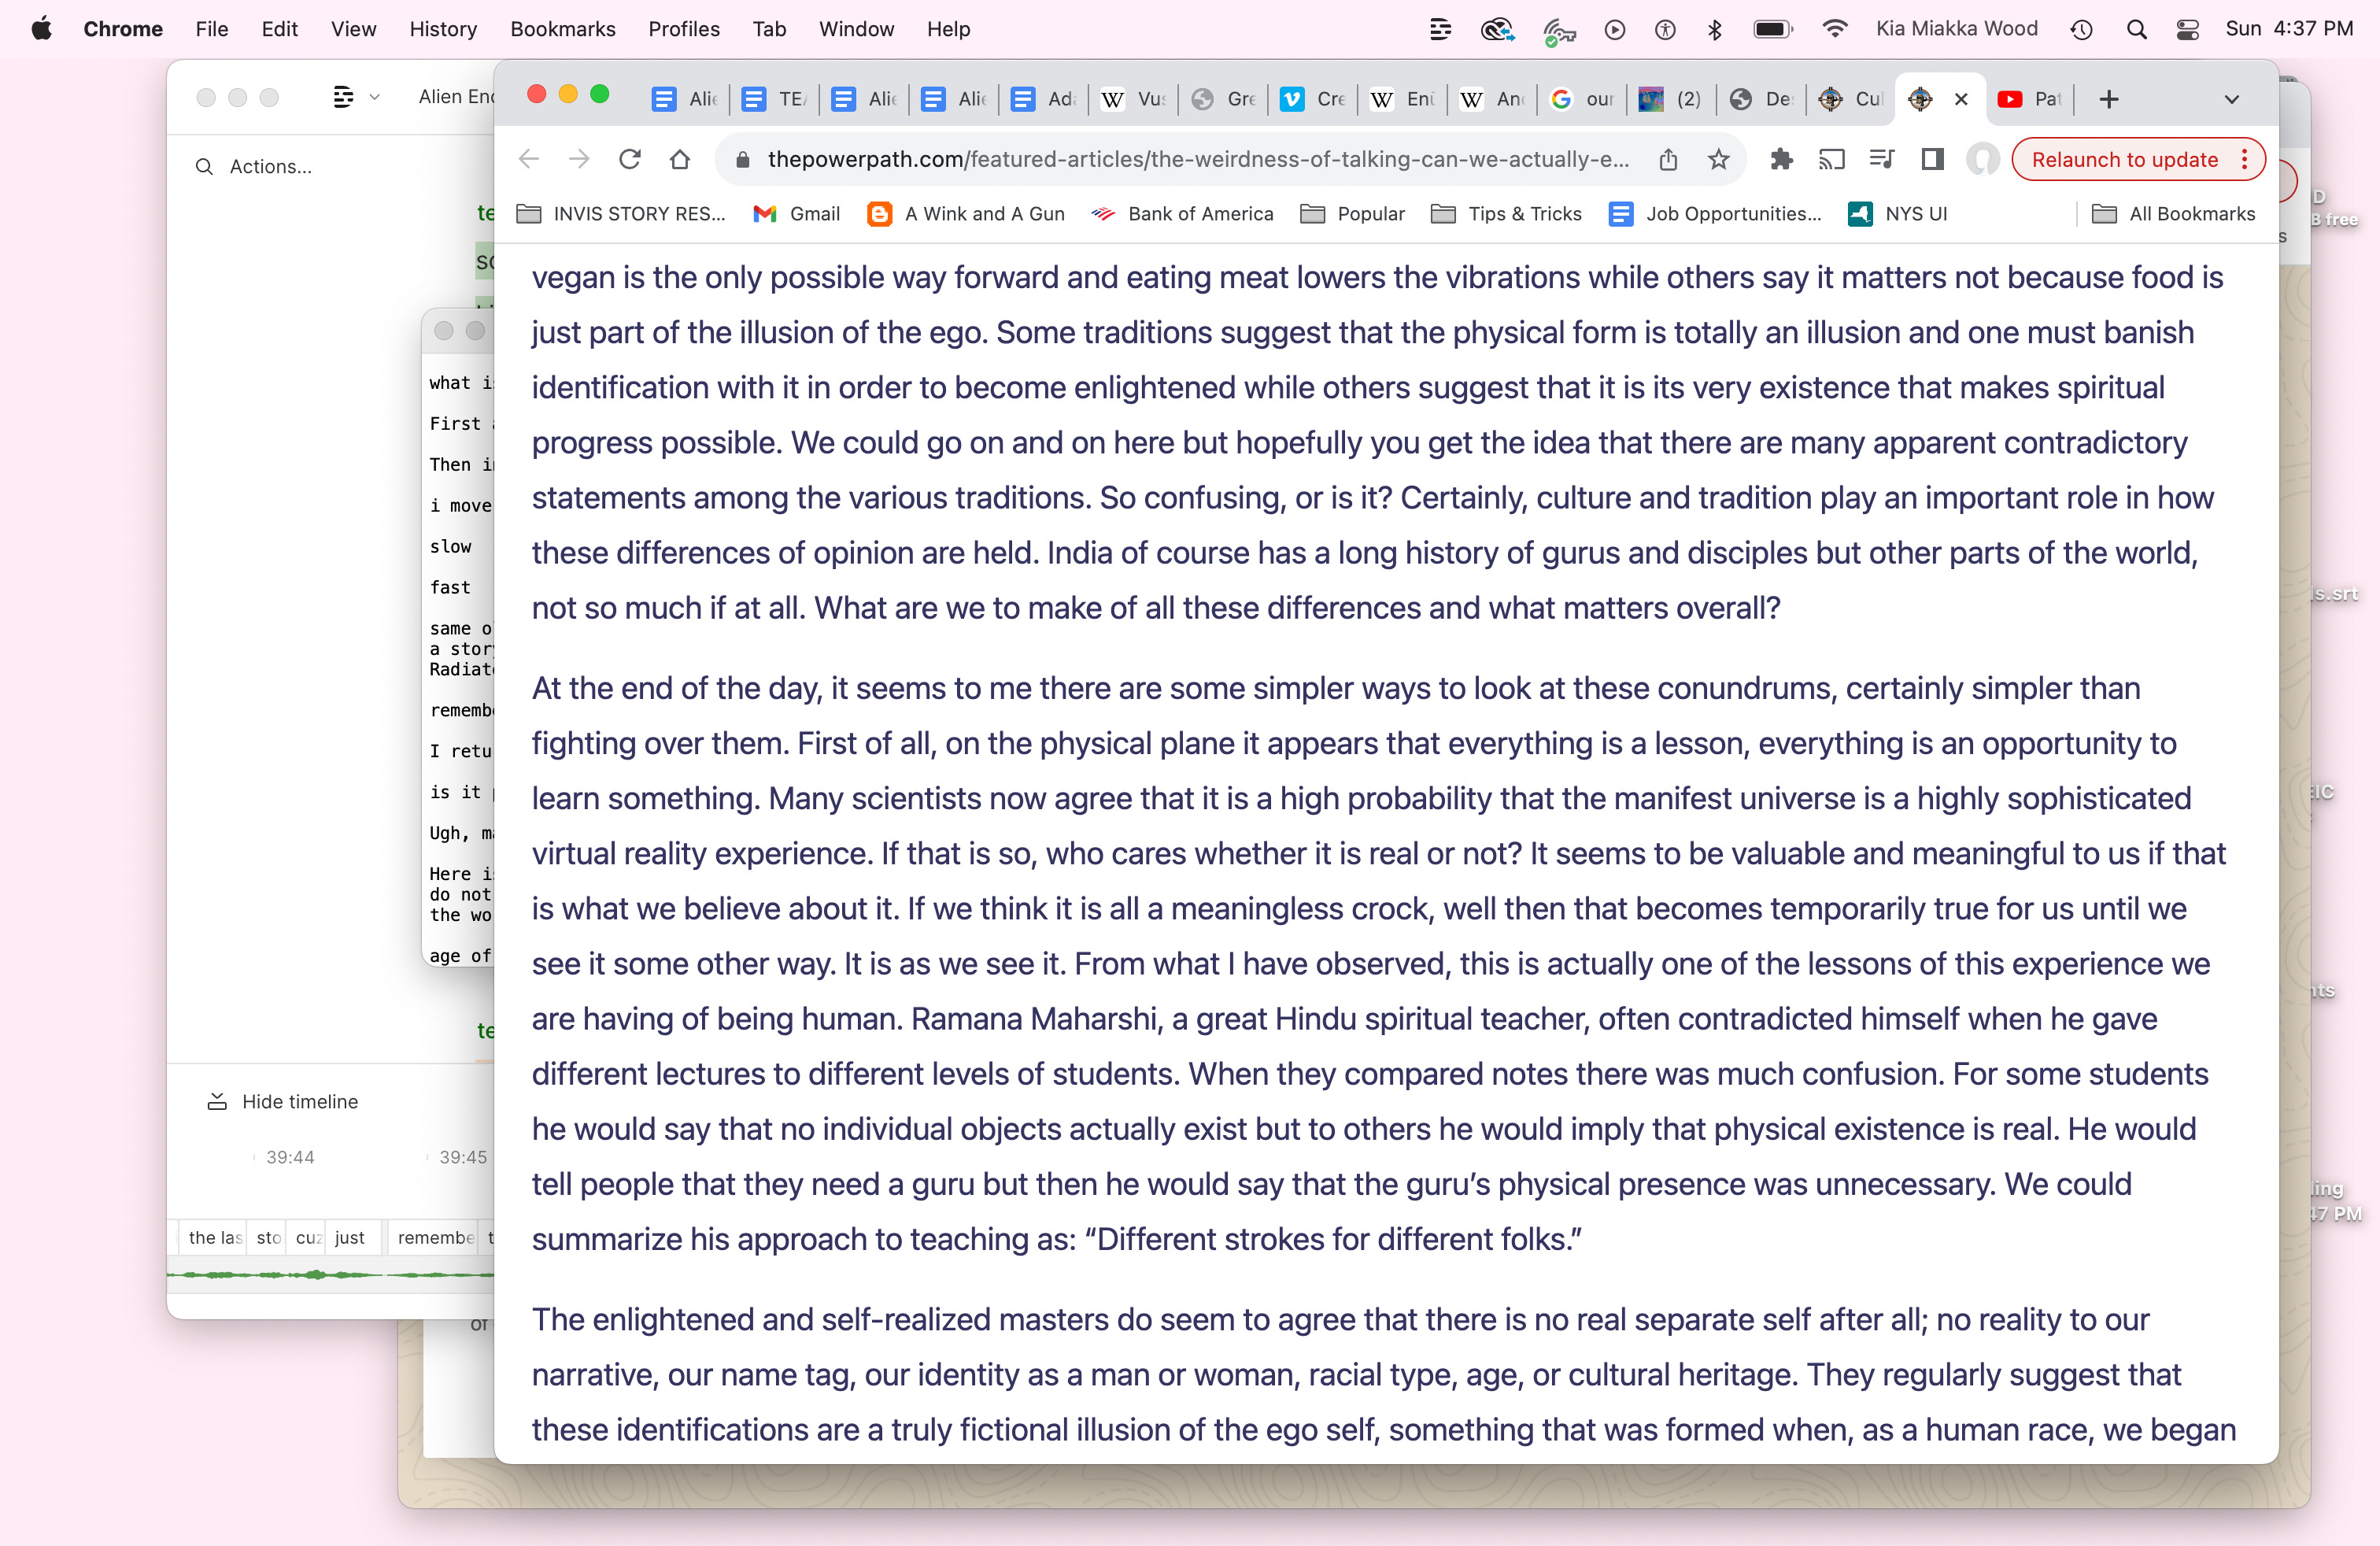Expand the All Bookmarks folder
The width and height of the screenshot is (2380, 1546).
tap(2174, 214)
